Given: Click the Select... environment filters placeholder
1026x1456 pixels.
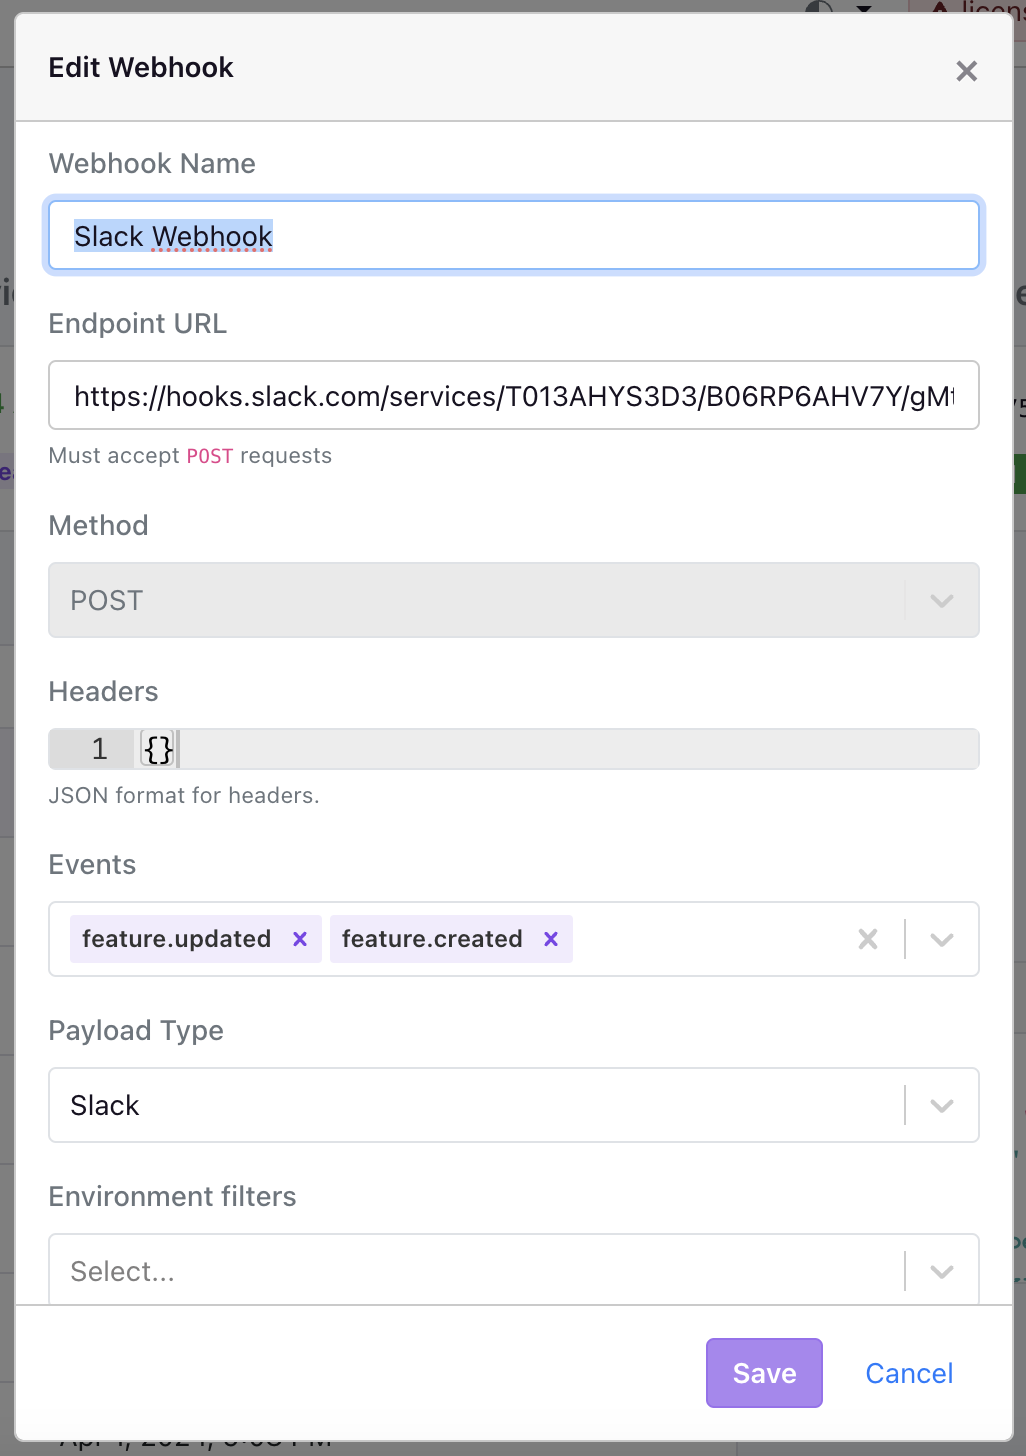Looking at the screenshot, I should (x=122, y=1271).
